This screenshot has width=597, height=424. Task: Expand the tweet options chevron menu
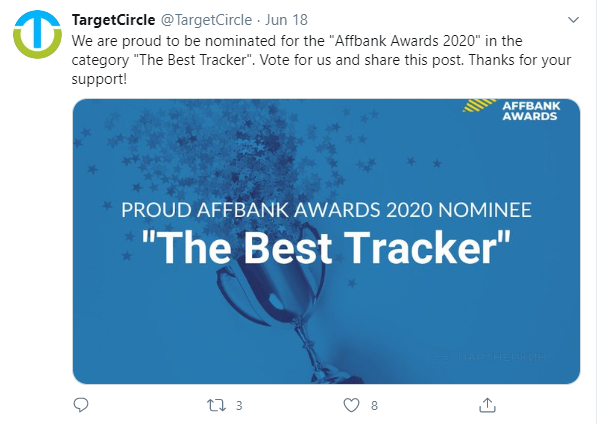573,19
